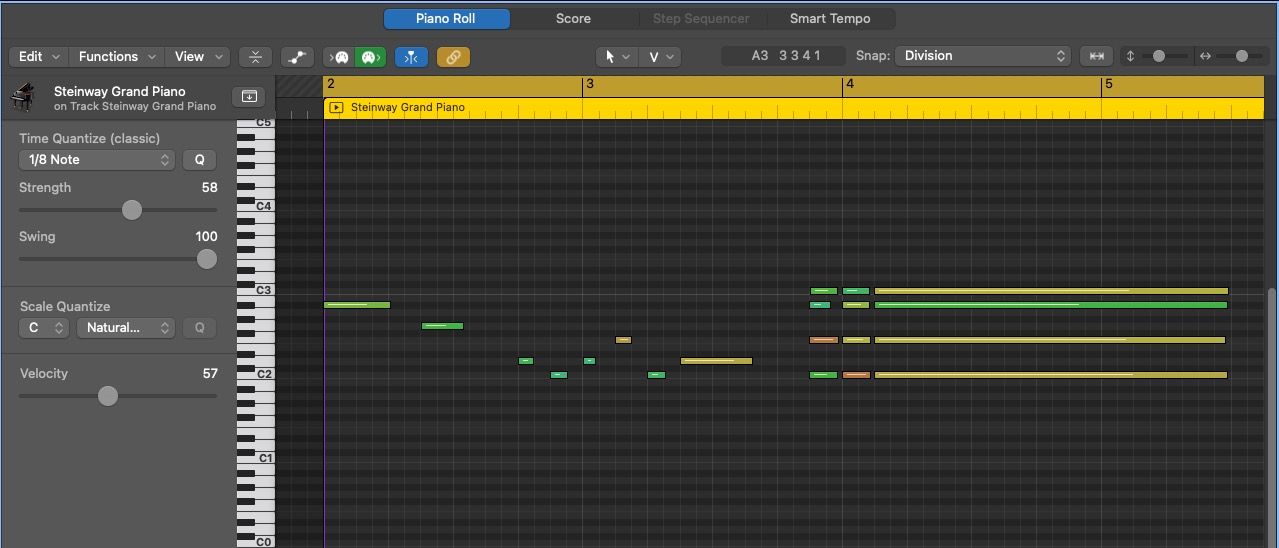Toggle the MIDI In button
Viewport: 1279px width, 548px height.
pos(339,57)
